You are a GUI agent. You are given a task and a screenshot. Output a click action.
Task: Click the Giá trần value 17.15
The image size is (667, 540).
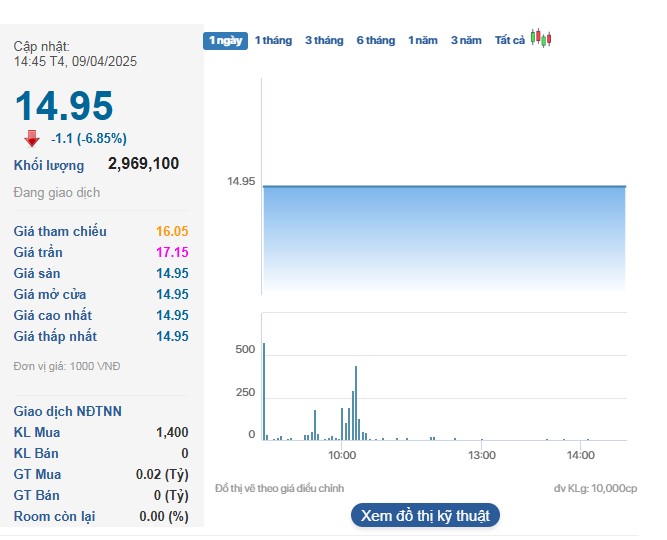172,252
